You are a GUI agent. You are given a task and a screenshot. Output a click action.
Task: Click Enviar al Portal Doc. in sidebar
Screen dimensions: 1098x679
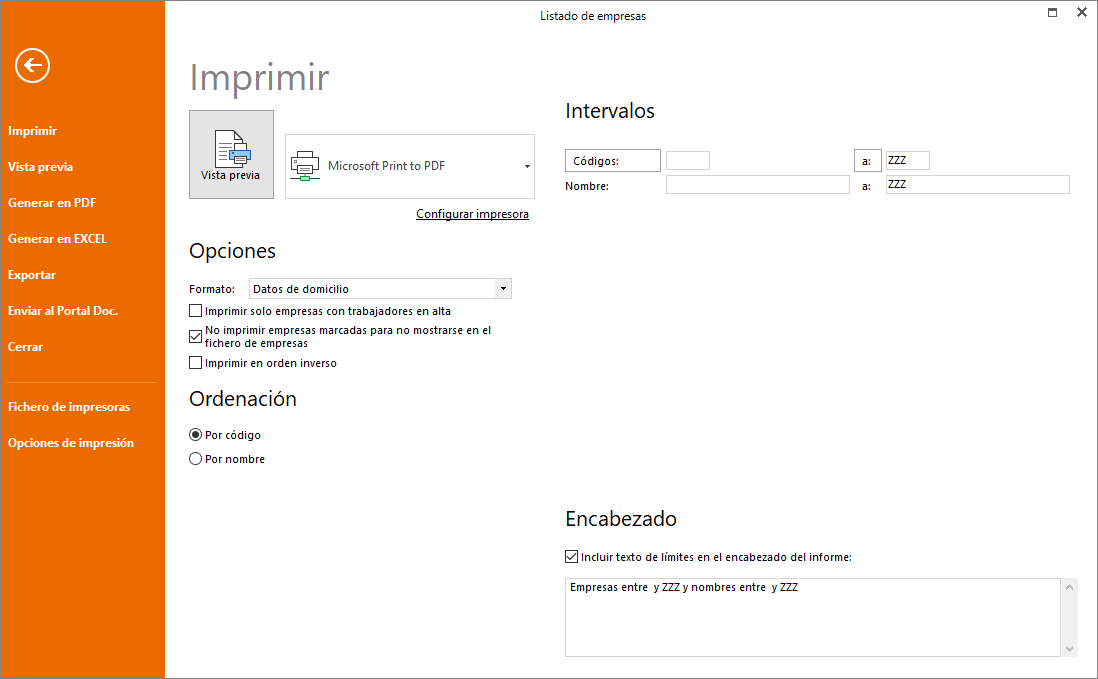(x=63, y=311)
